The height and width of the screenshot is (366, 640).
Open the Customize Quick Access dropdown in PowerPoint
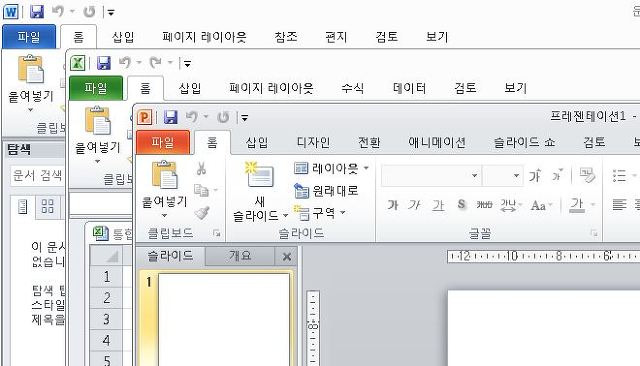[244, 118]
